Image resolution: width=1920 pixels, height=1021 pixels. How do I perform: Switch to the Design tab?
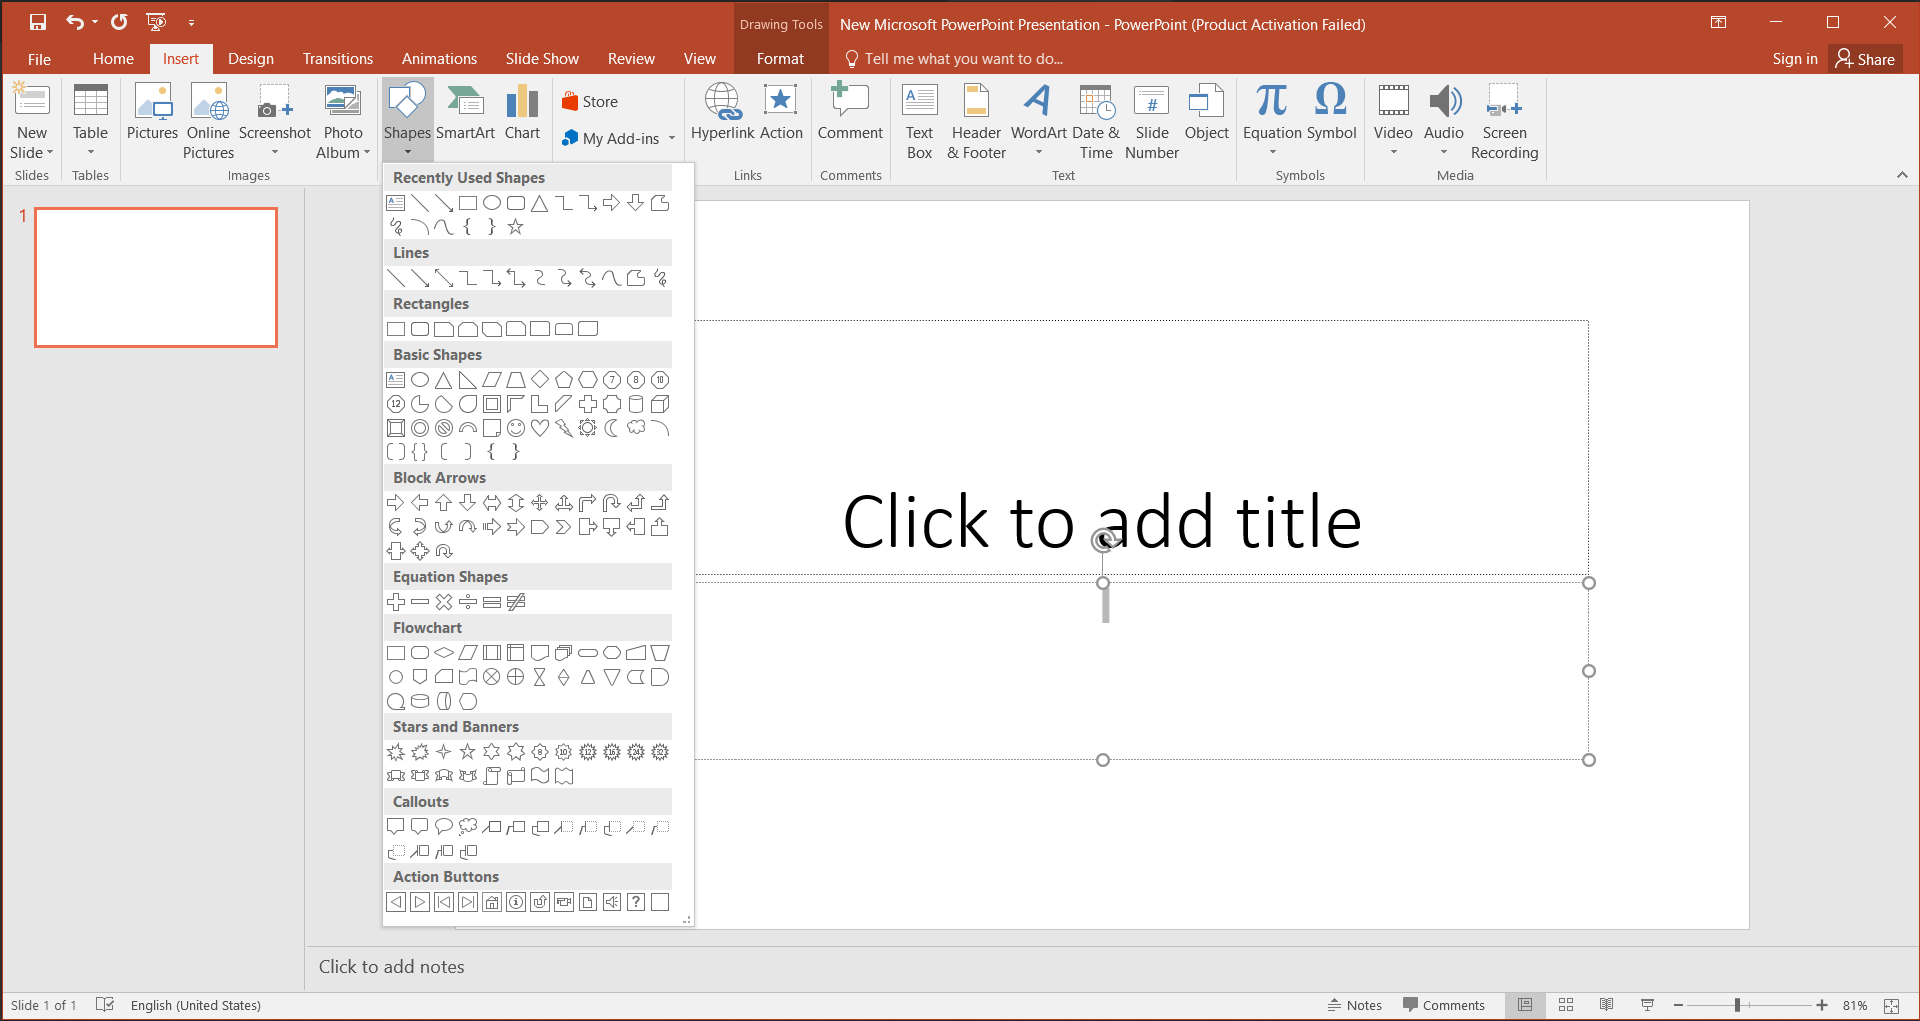coord(250,59)
